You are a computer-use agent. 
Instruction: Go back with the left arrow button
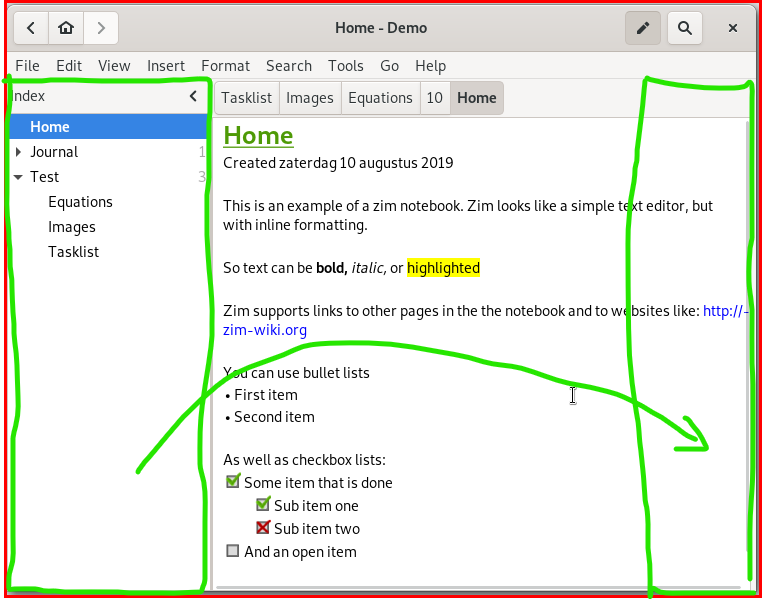coord(31,28)
